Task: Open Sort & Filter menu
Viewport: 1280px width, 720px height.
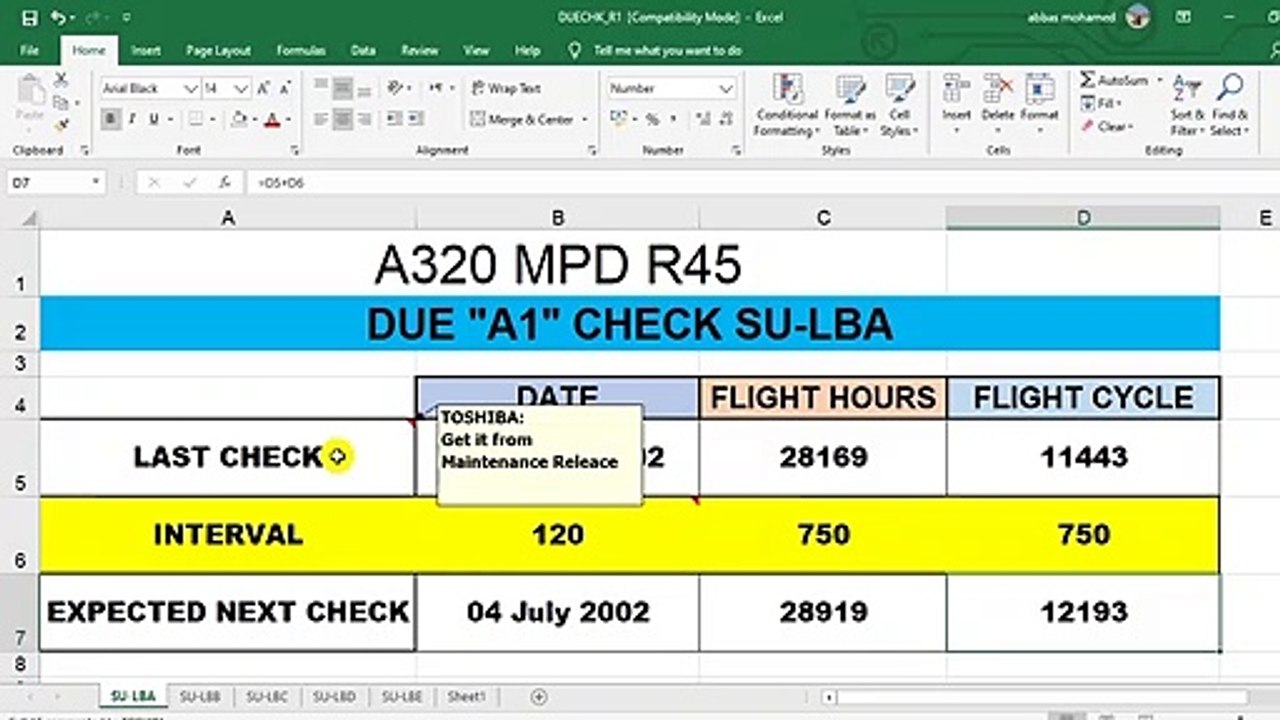Action: click(x=1187, y=105)
